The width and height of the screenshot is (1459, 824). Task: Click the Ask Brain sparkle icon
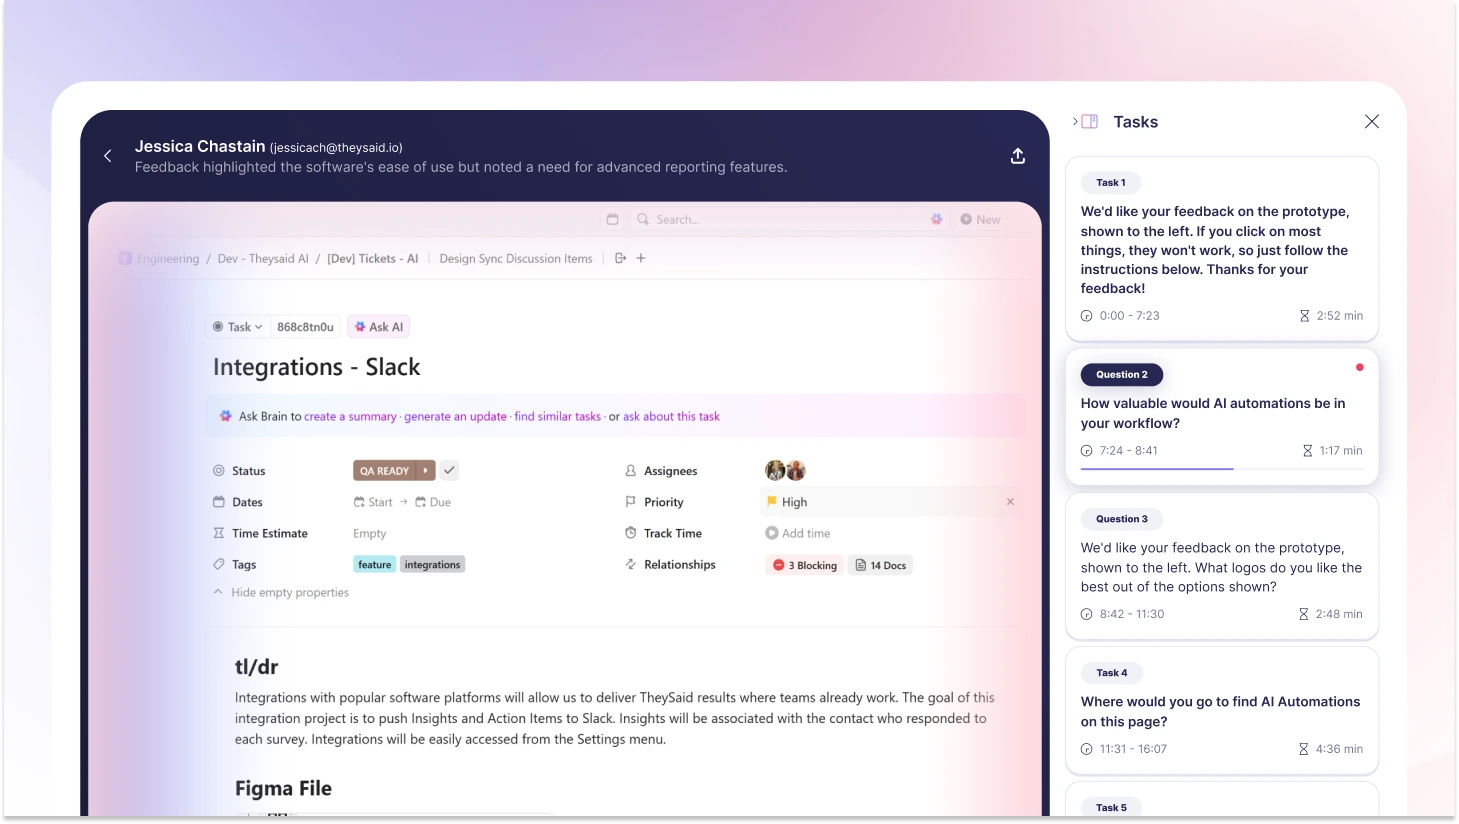[226, 416]
